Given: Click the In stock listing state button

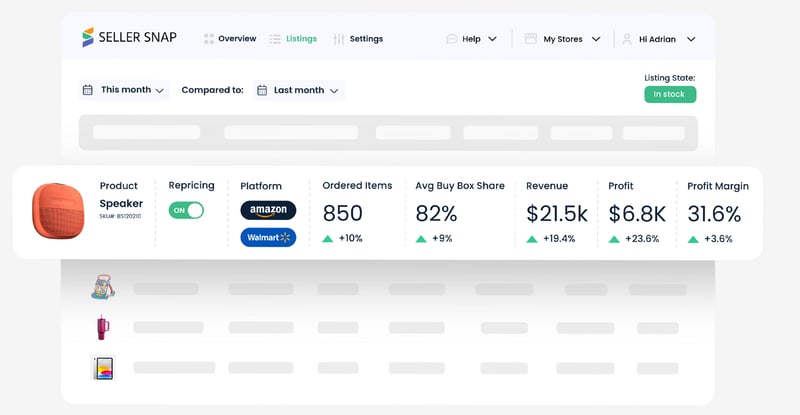Looking at the screenshot, I should (670, 94).
